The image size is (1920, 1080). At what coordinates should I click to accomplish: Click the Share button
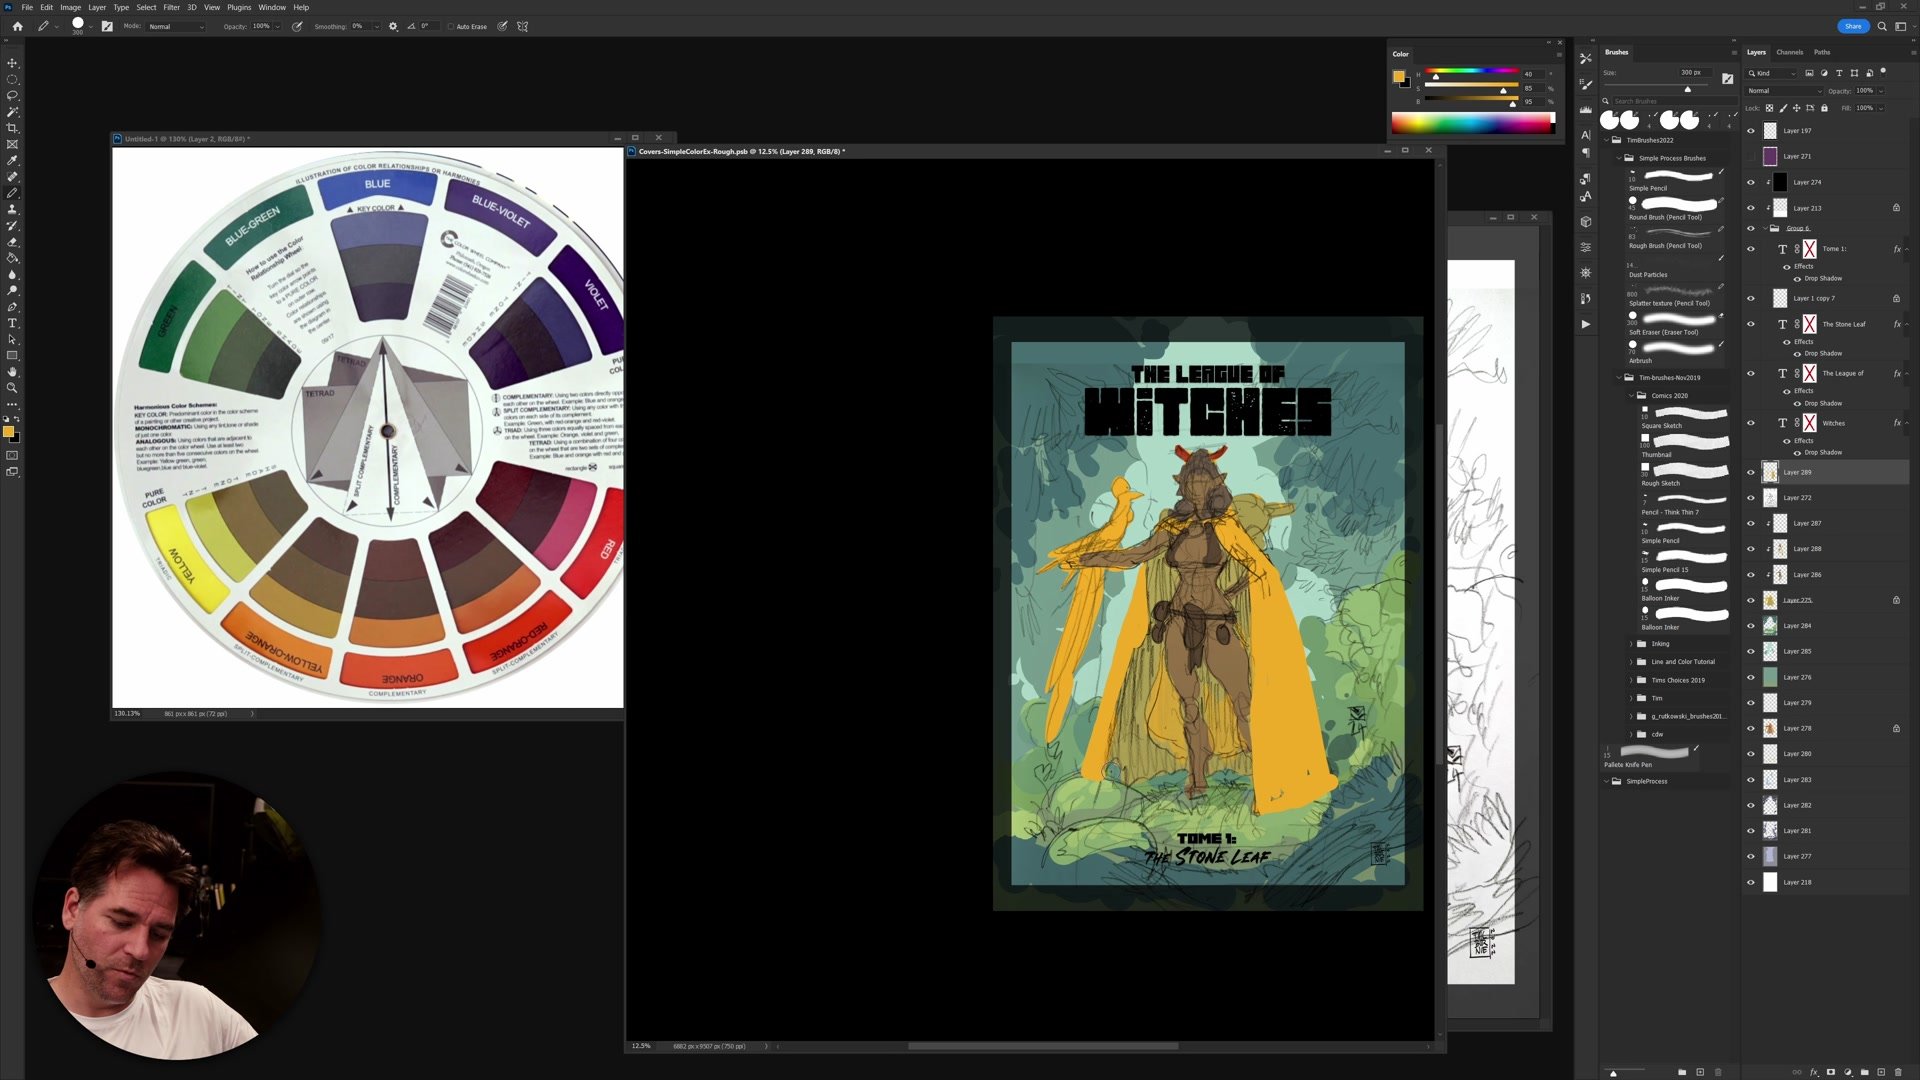(1852, 27)
